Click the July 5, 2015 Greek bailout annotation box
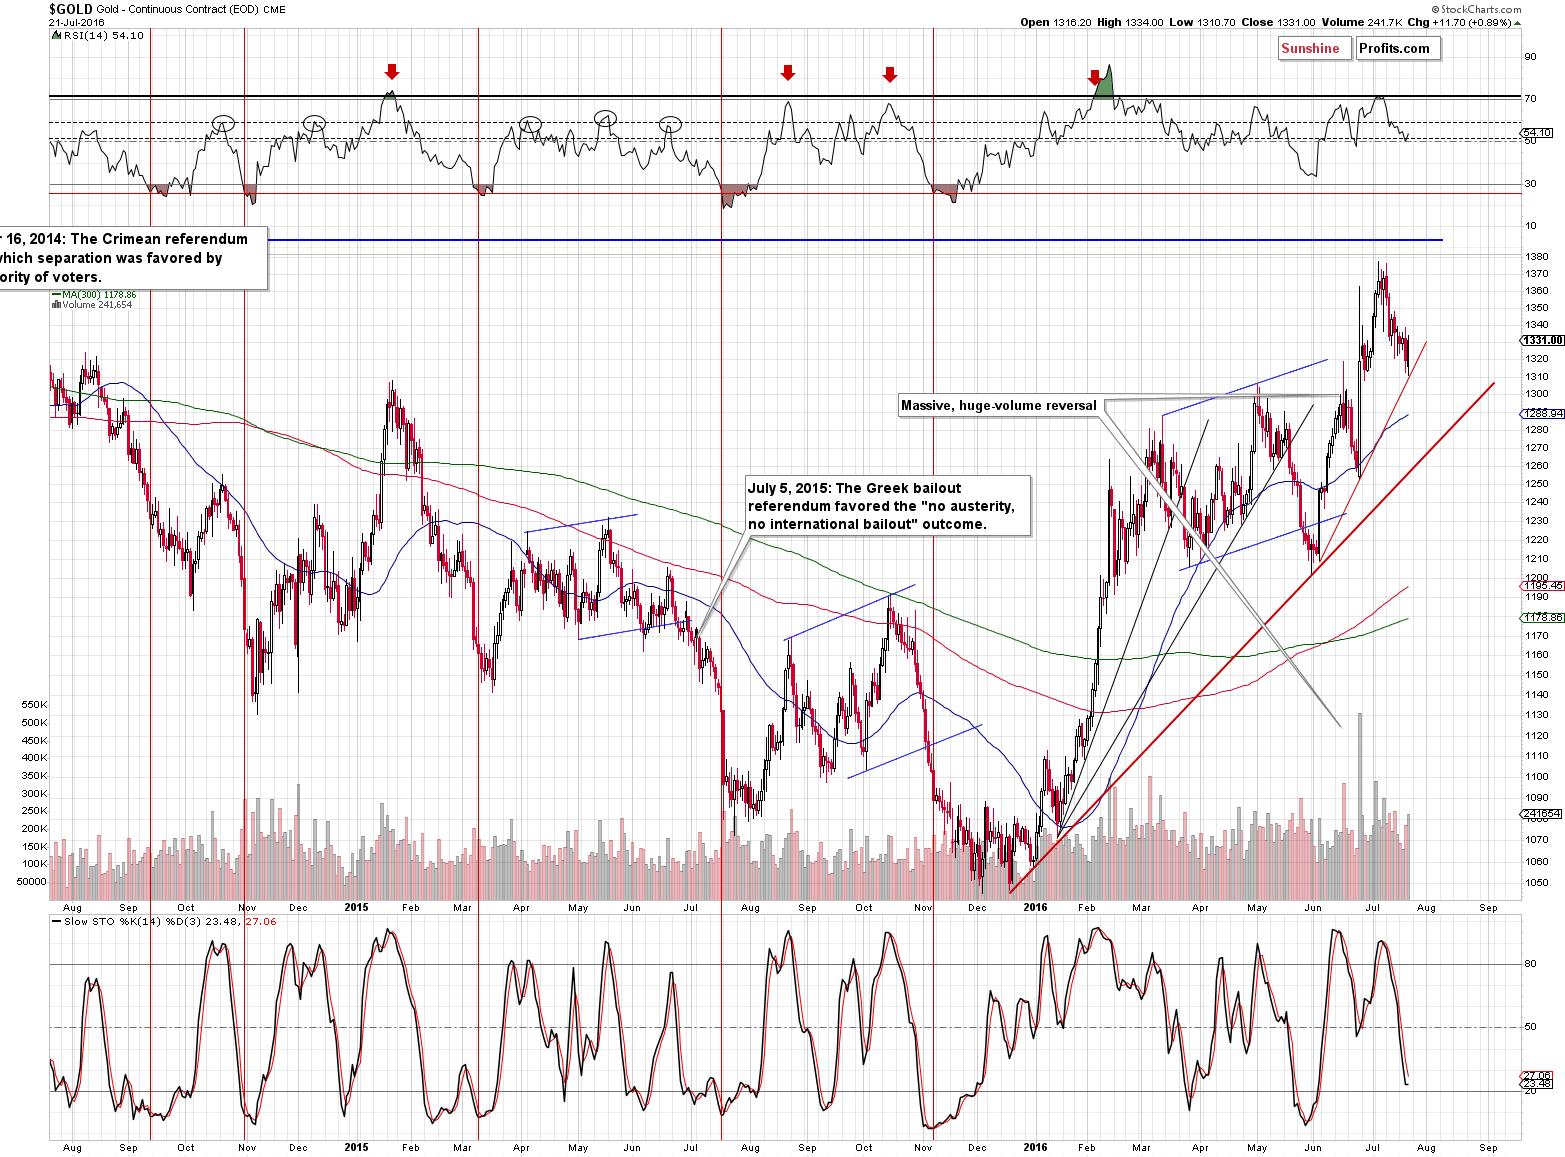The height and width of the screenshot is (1157, 1565). [887, 506]
